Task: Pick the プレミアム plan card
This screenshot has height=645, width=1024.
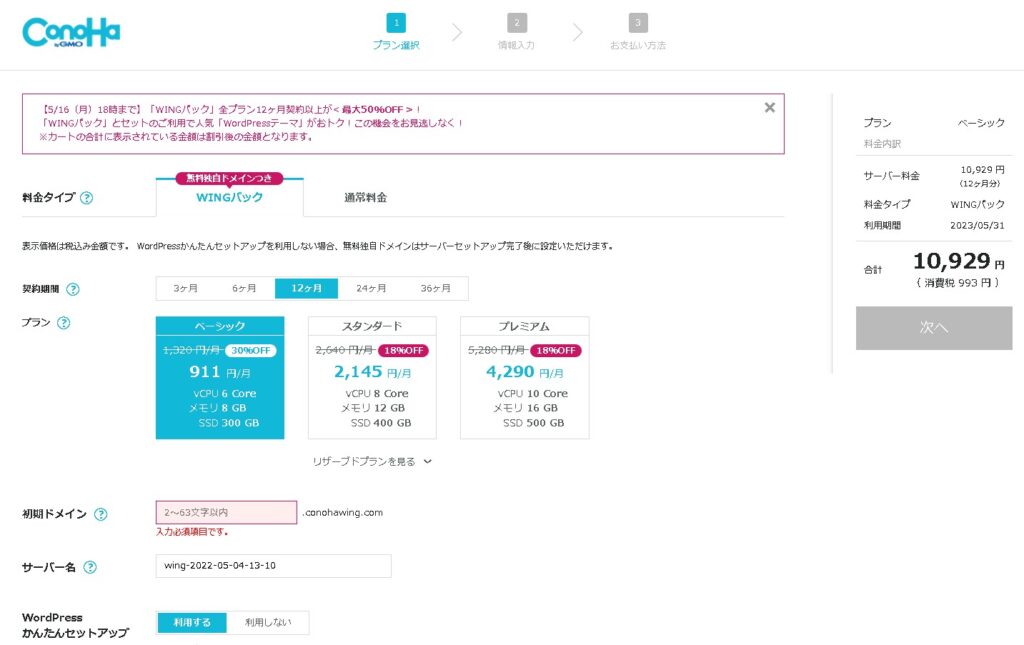Action: tap(524, 378)
